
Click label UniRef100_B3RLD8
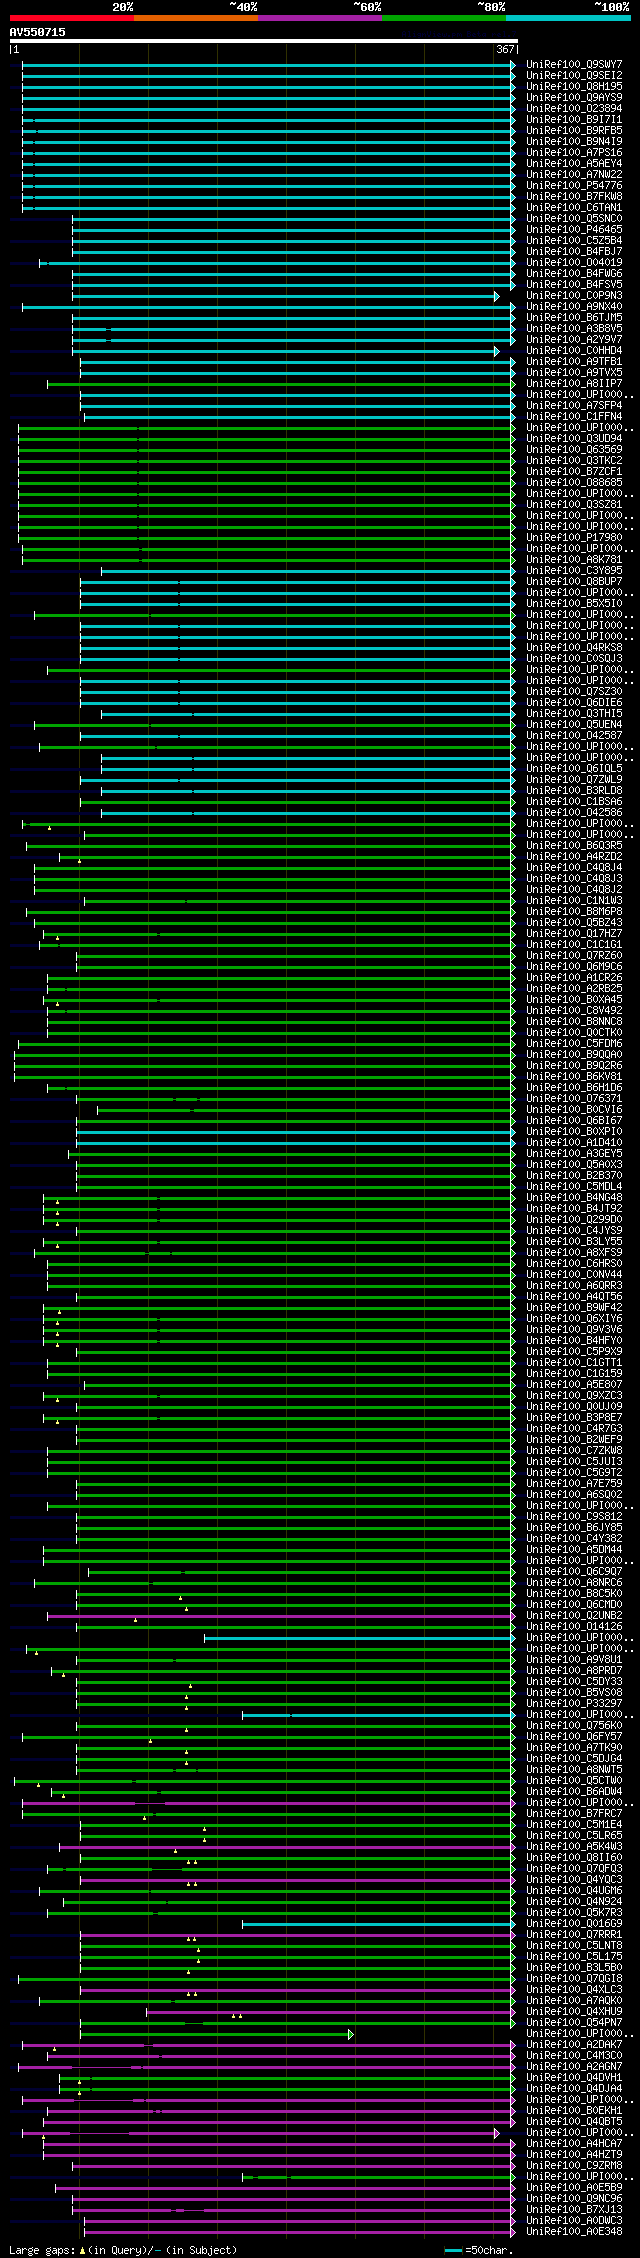point(574,790)
